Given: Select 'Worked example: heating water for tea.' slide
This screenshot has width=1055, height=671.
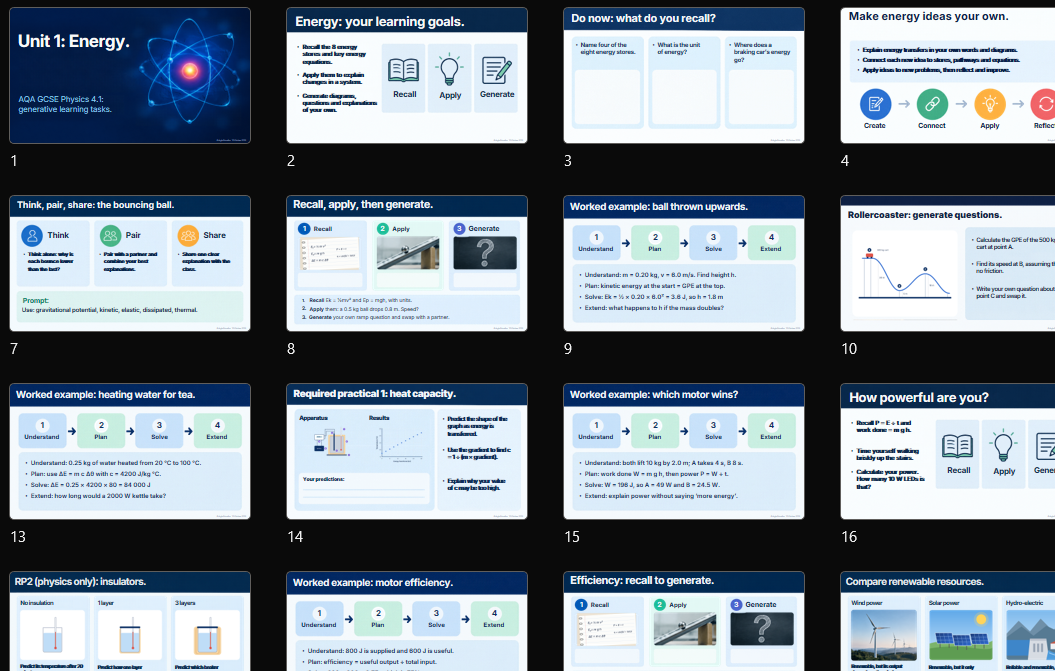Looking at the screenshot, I should pyautogui.click(x=130, y=451).
